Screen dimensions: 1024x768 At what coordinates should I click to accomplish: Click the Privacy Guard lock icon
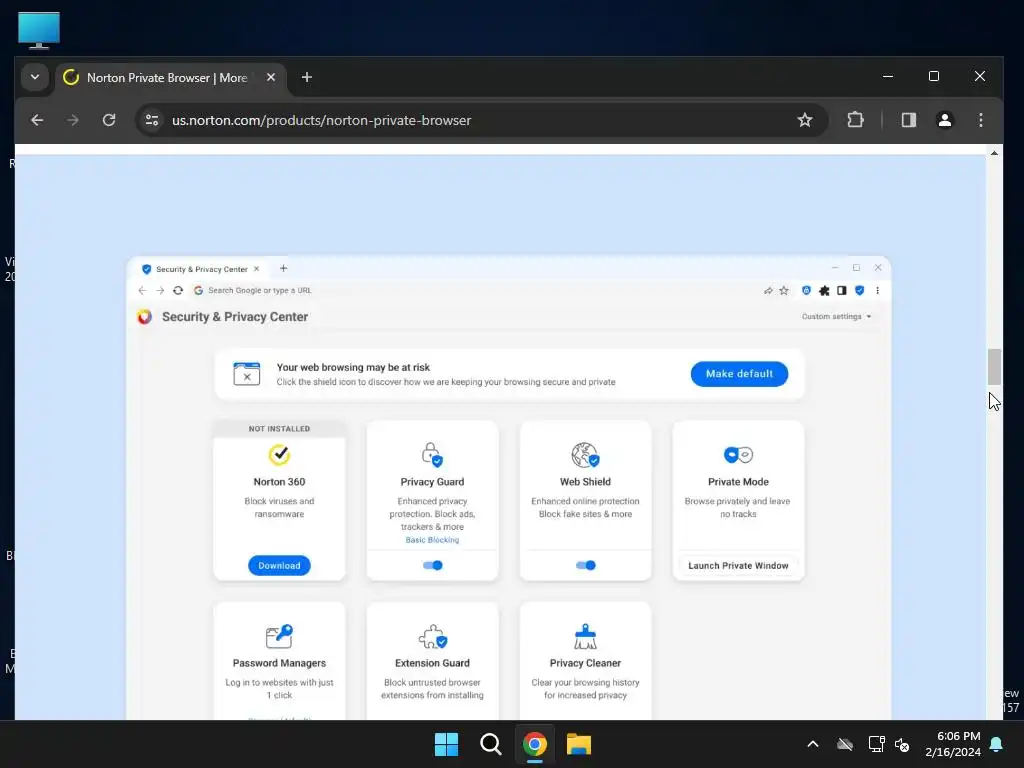click(432, 455)
